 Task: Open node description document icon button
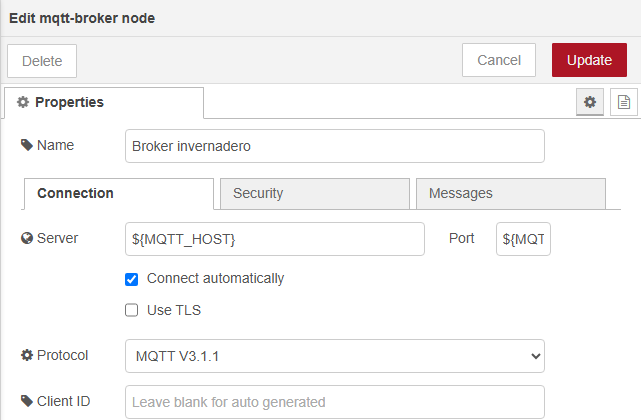coord(623,102)
